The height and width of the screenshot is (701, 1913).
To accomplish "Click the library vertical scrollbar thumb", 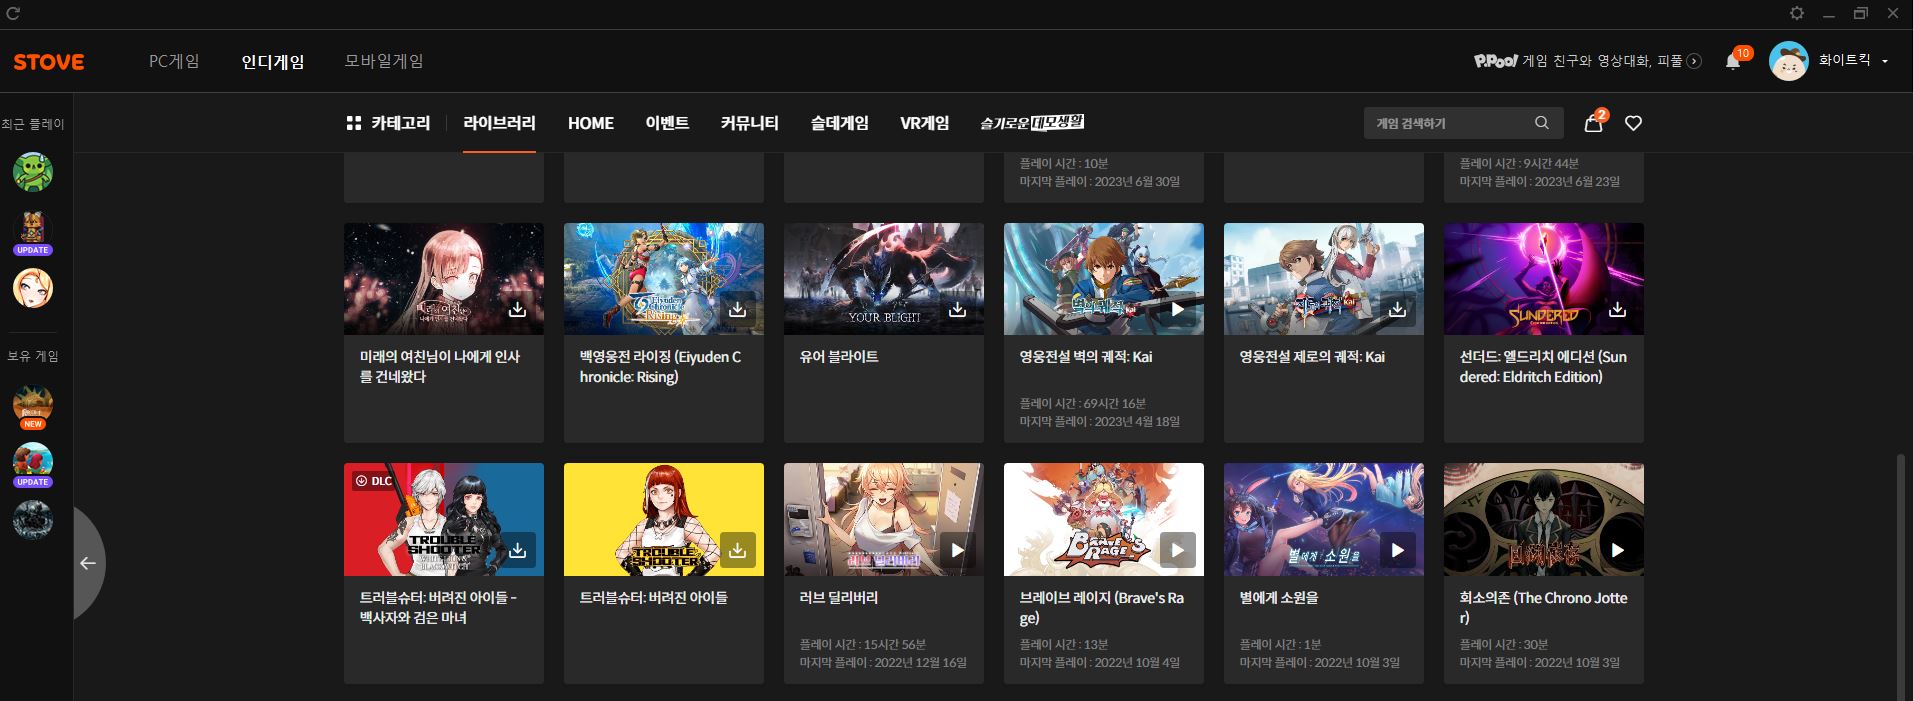I will [x=1902, y=577].
